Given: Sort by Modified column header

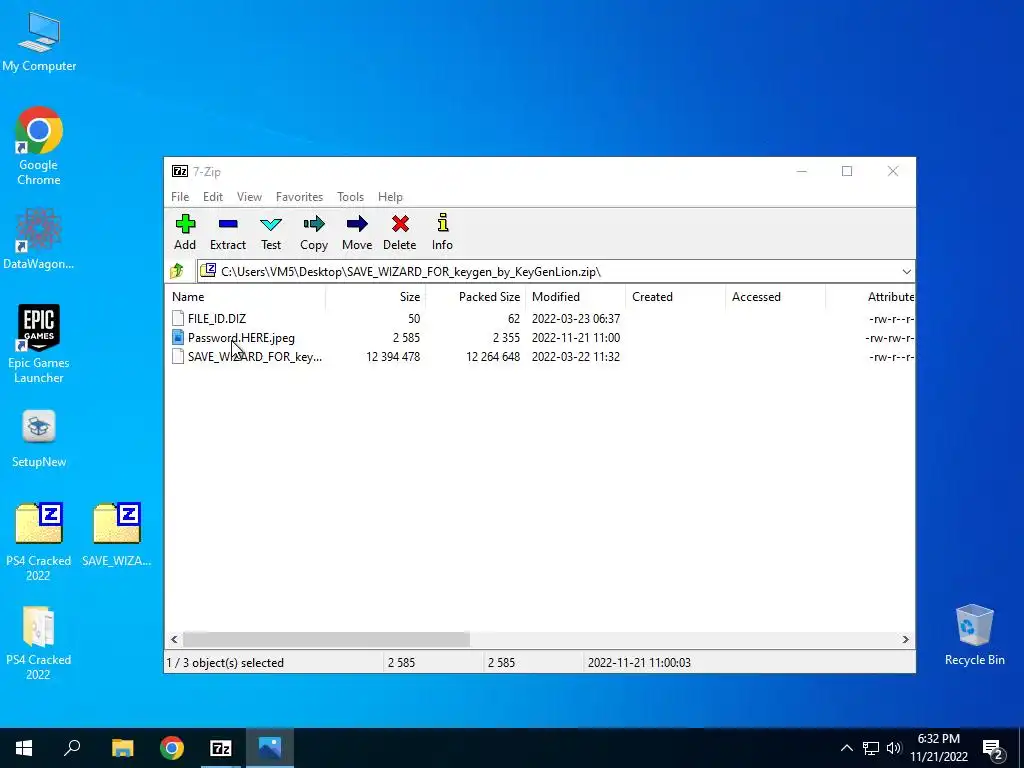Looking at the screenshot, I should [575, 296].
